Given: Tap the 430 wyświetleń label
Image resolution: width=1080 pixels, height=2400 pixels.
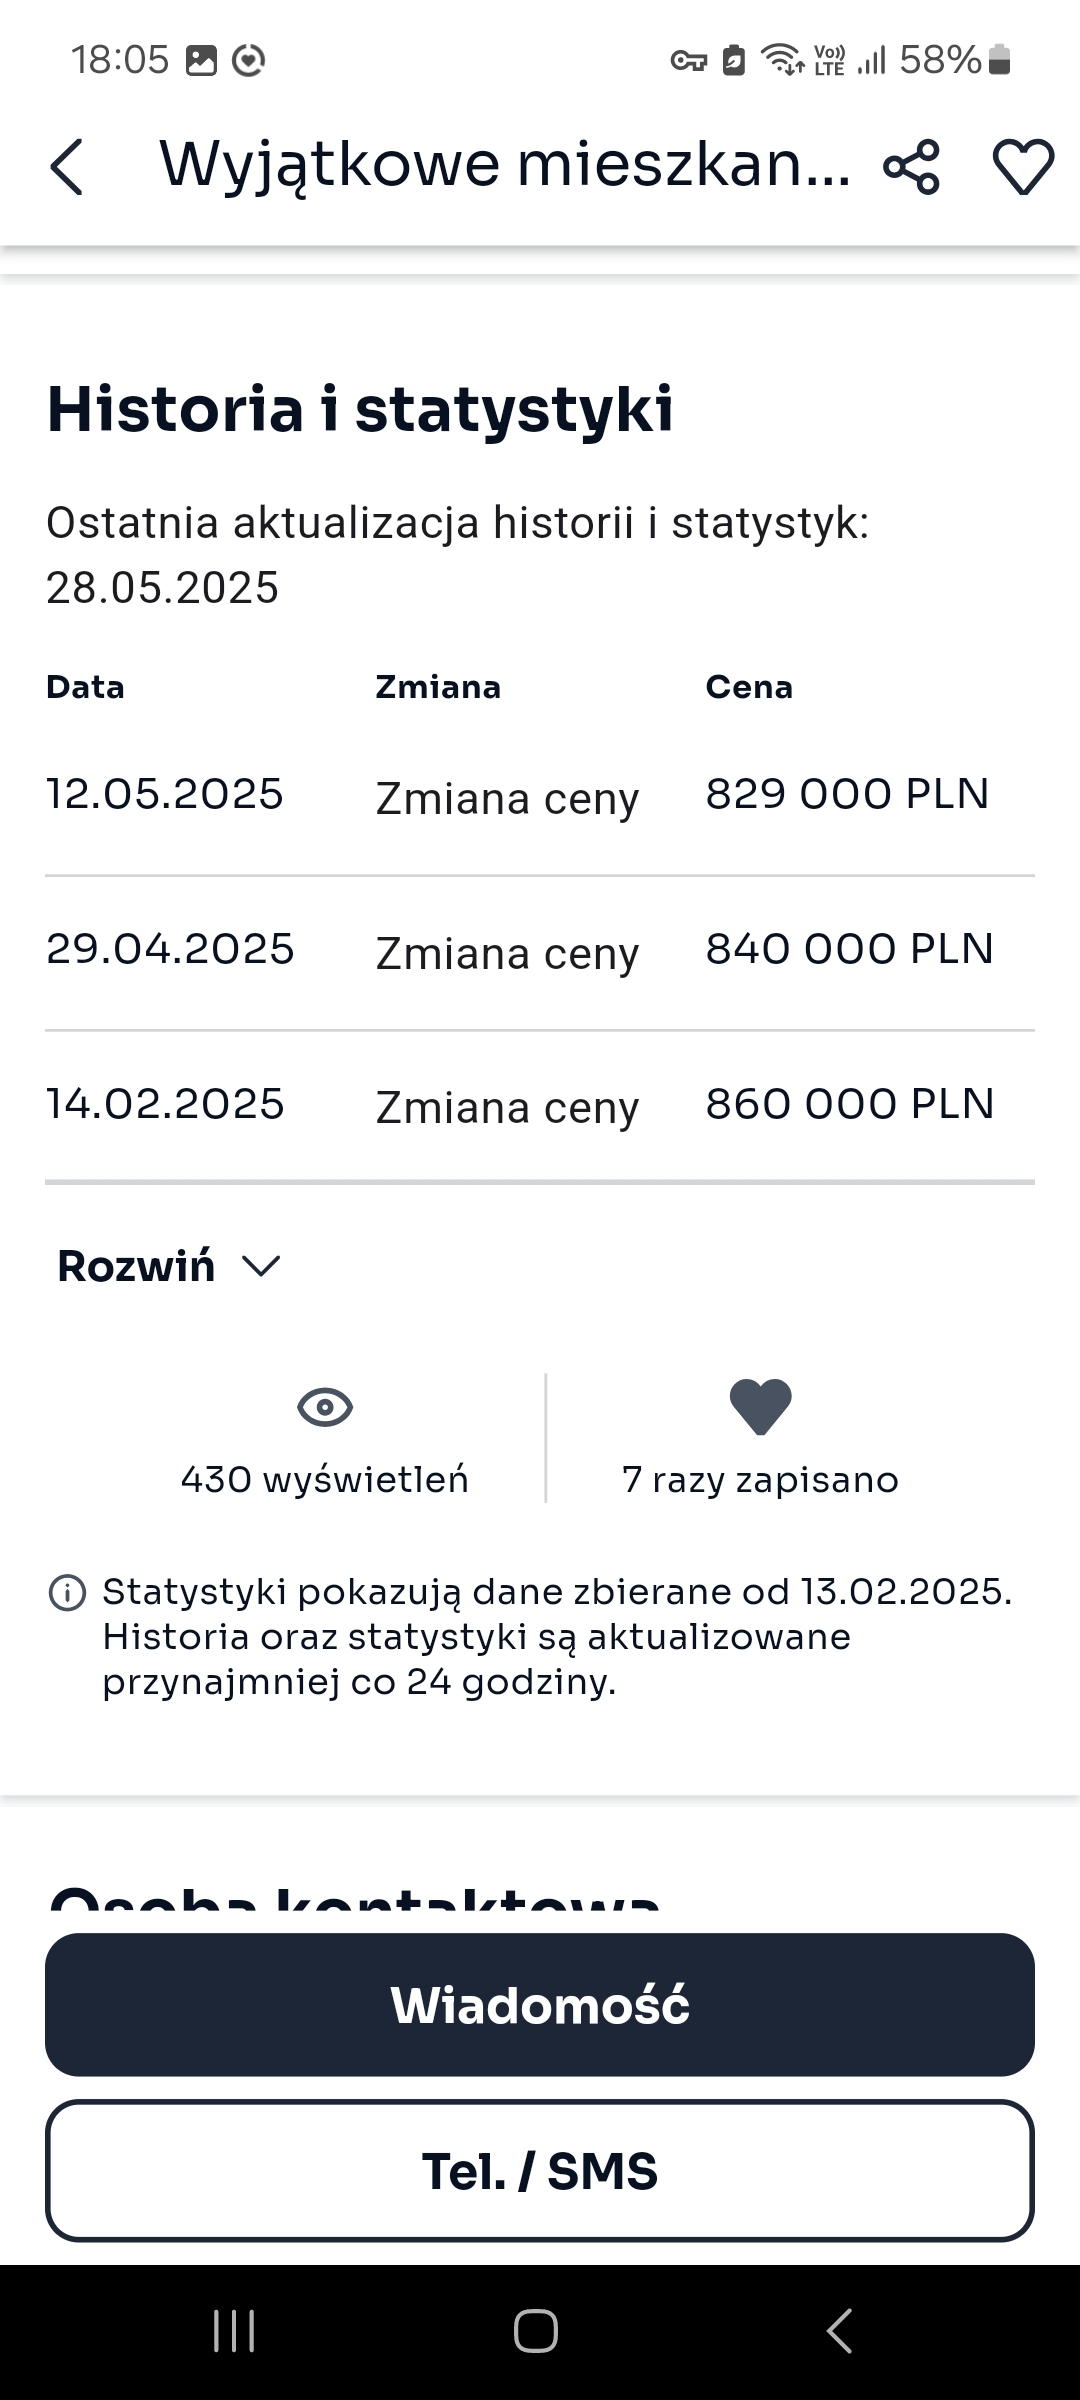Looking at the screenshot, I should point(325,1480).
